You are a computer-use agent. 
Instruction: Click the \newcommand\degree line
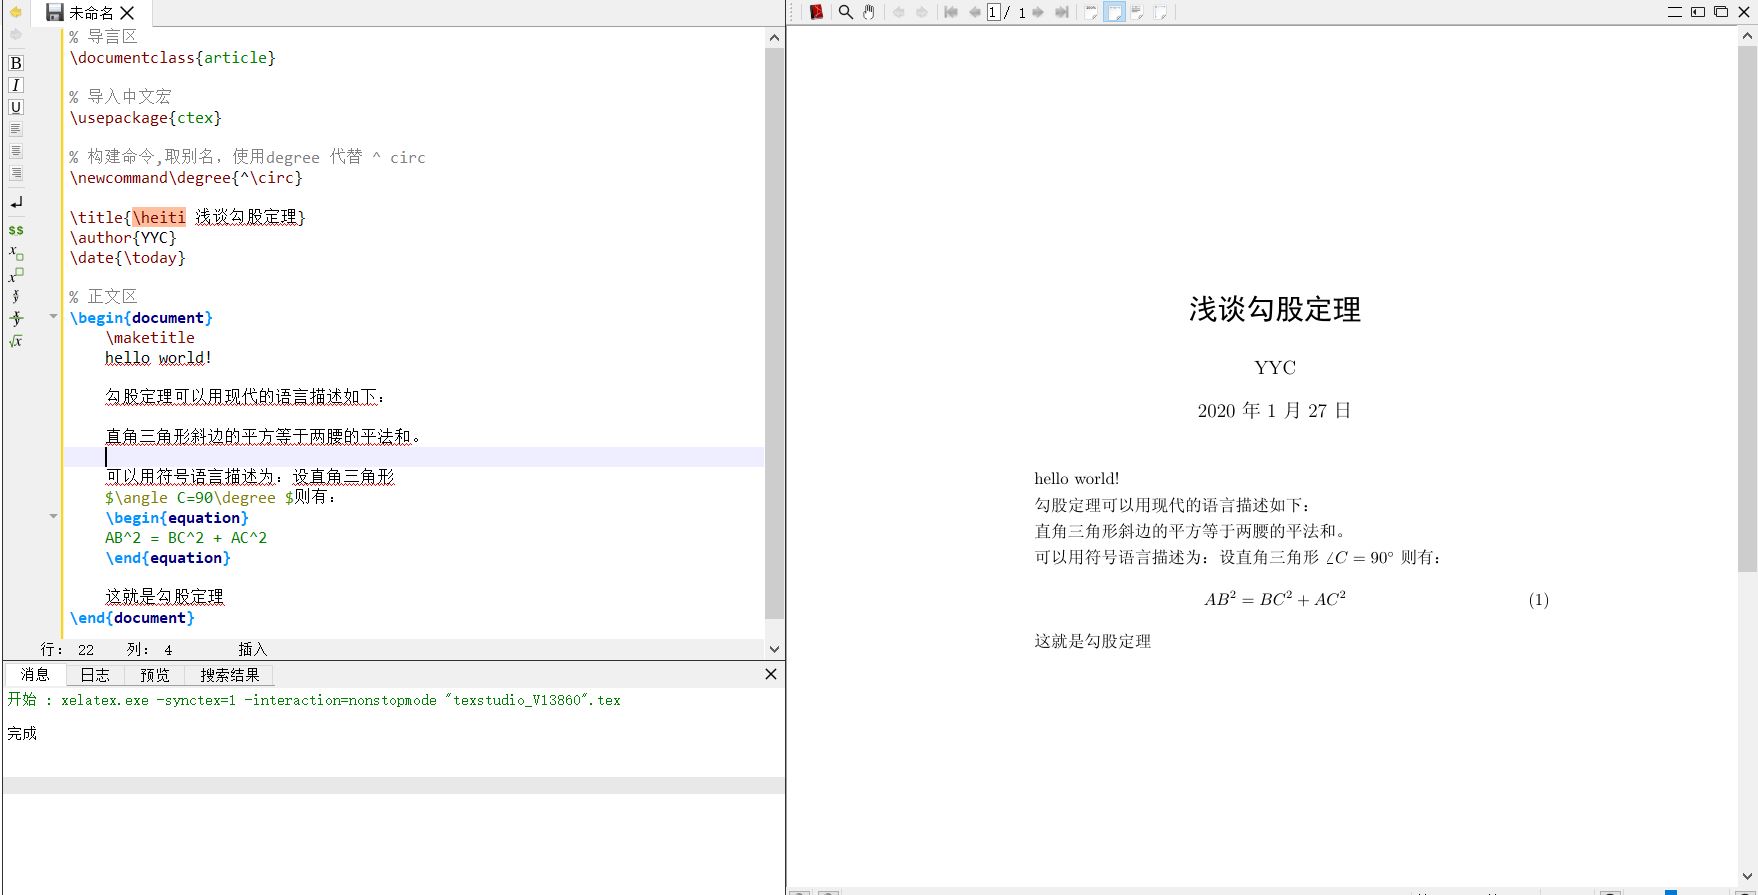click(x=186, y=178)
